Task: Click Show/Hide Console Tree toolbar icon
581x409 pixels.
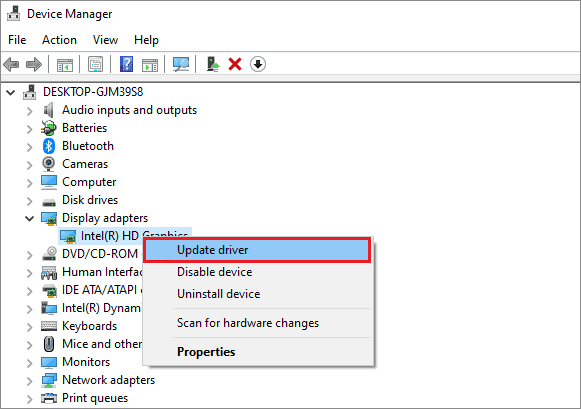Action: (x=65, y=65)
